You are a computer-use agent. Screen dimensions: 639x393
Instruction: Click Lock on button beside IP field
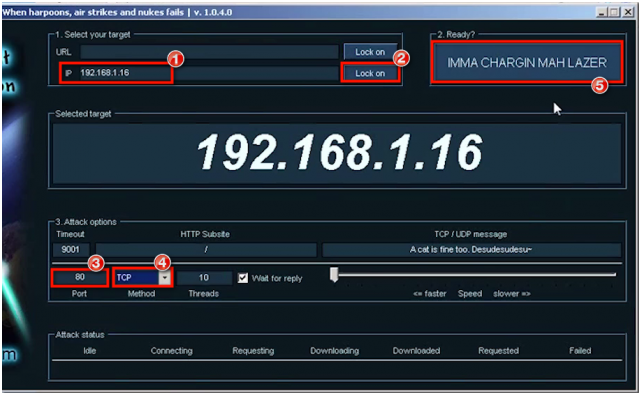(370, 73)
